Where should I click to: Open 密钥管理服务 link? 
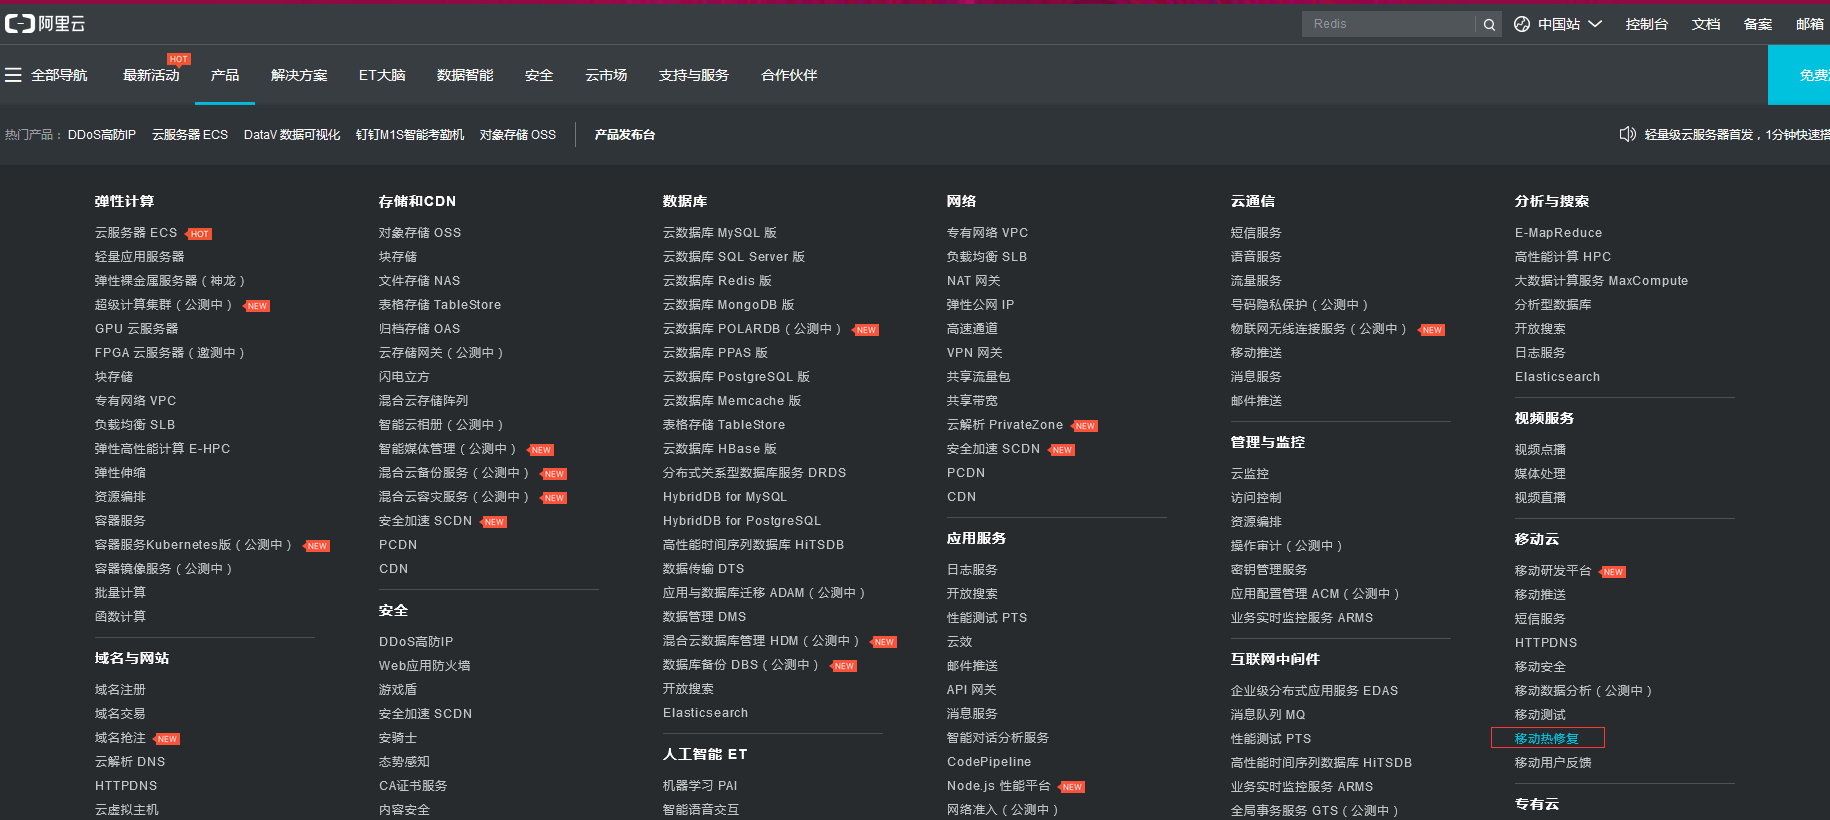pos(1269,570)
